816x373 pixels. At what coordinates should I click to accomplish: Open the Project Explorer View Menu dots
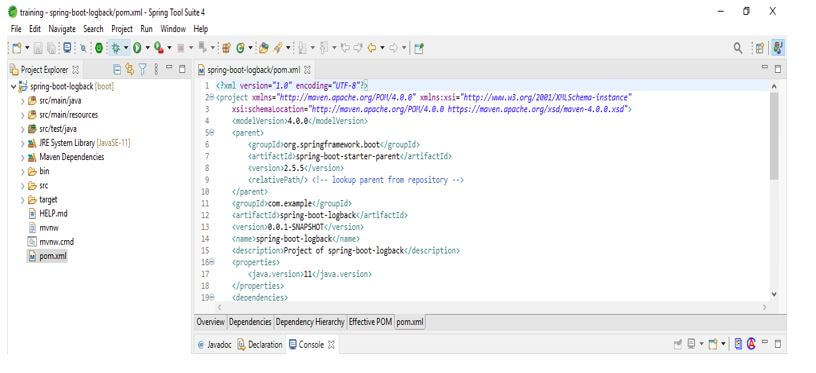[156, 69]
